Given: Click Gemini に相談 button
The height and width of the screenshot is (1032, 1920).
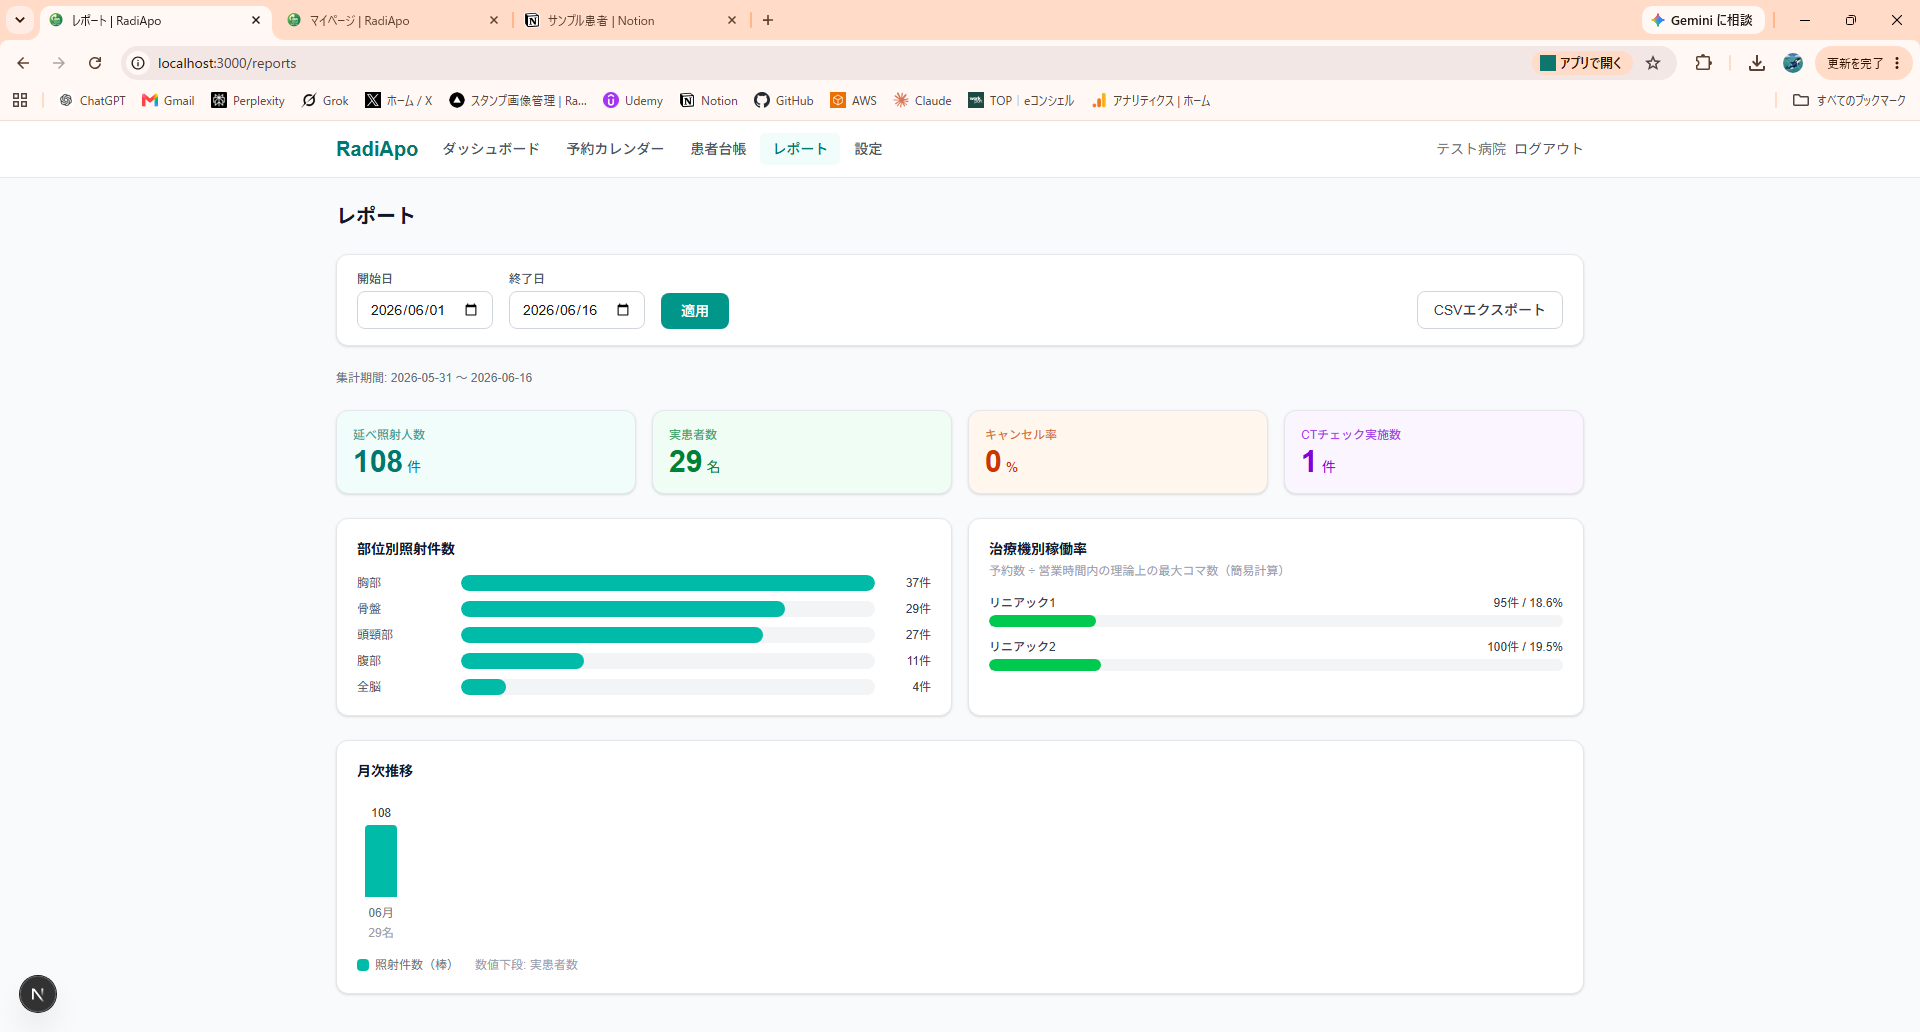Looking at the screenshot, I should point(1702,20).
